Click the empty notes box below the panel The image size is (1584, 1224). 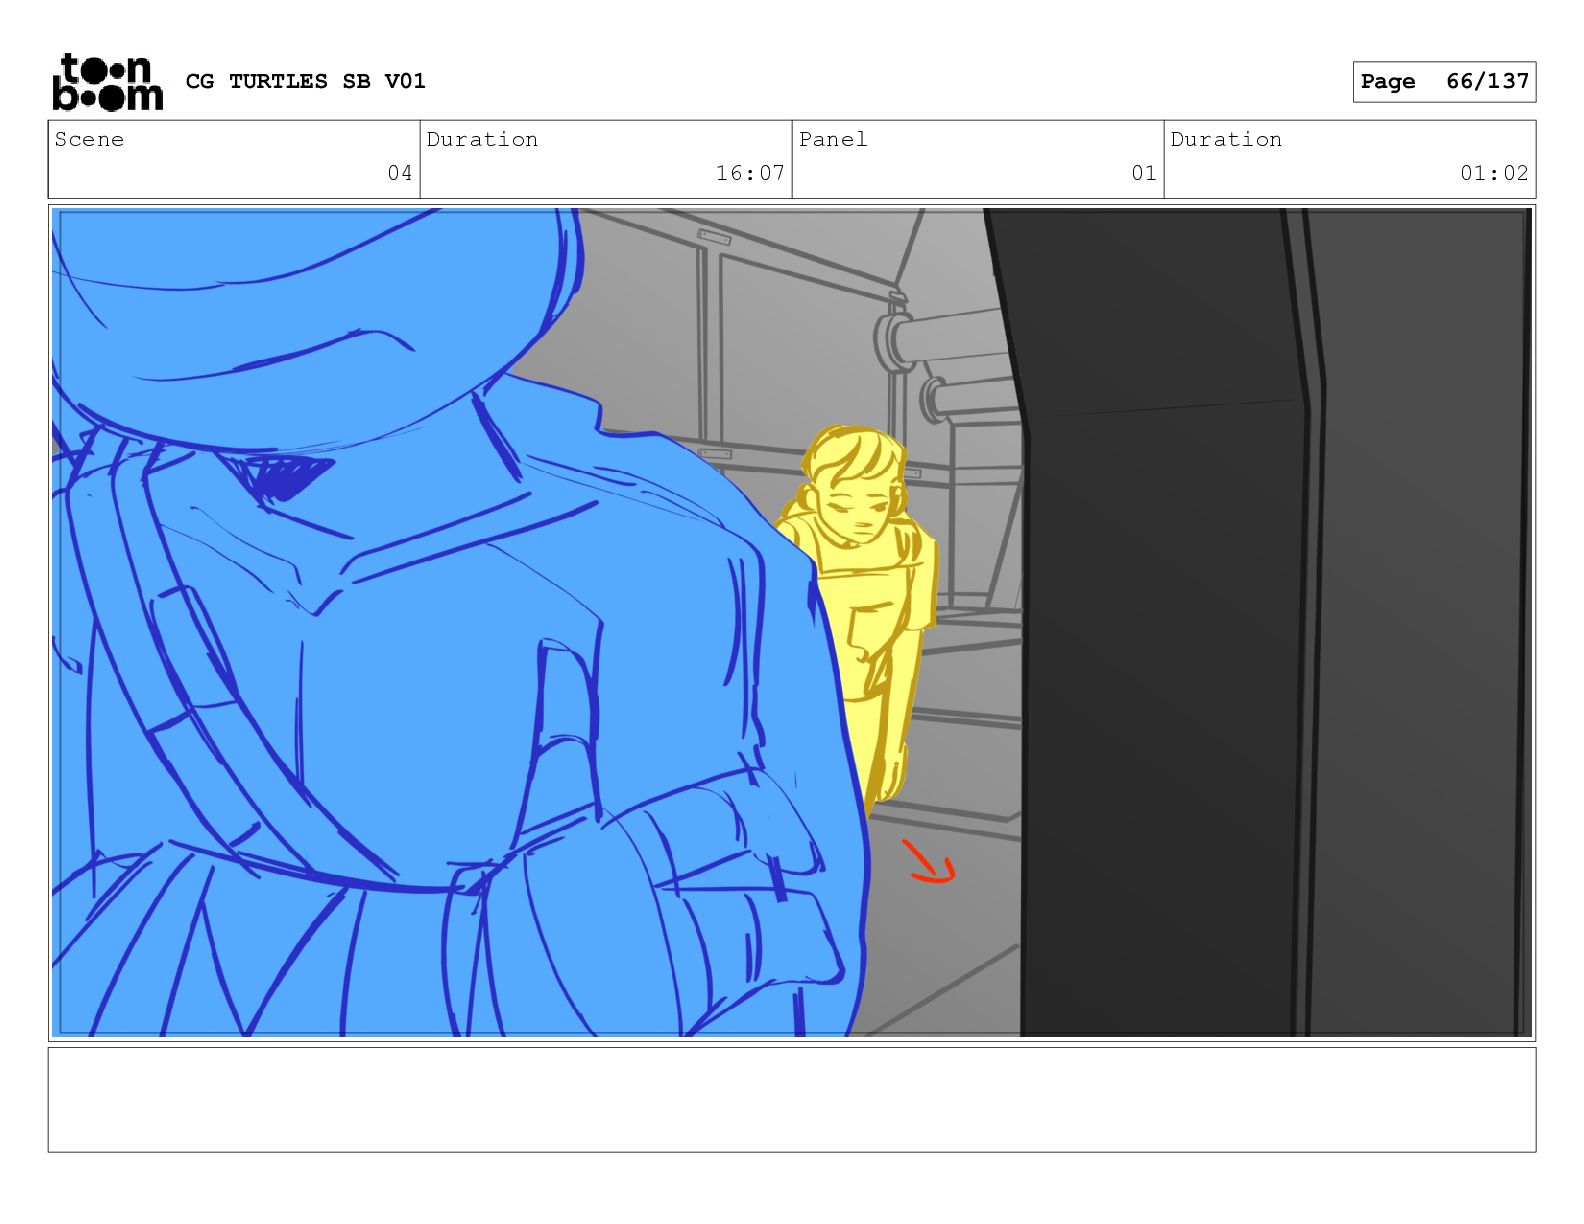point(792,1099)
